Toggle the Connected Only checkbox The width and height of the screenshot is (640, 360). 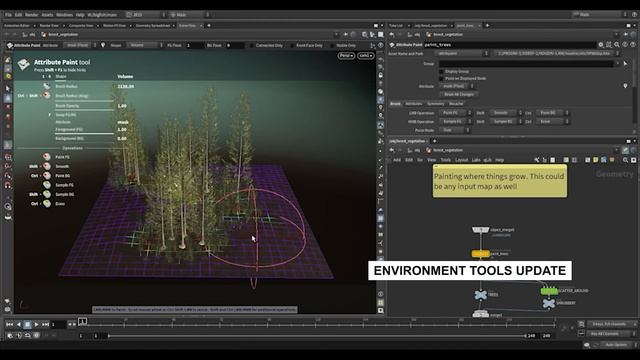tap(252, 46)
